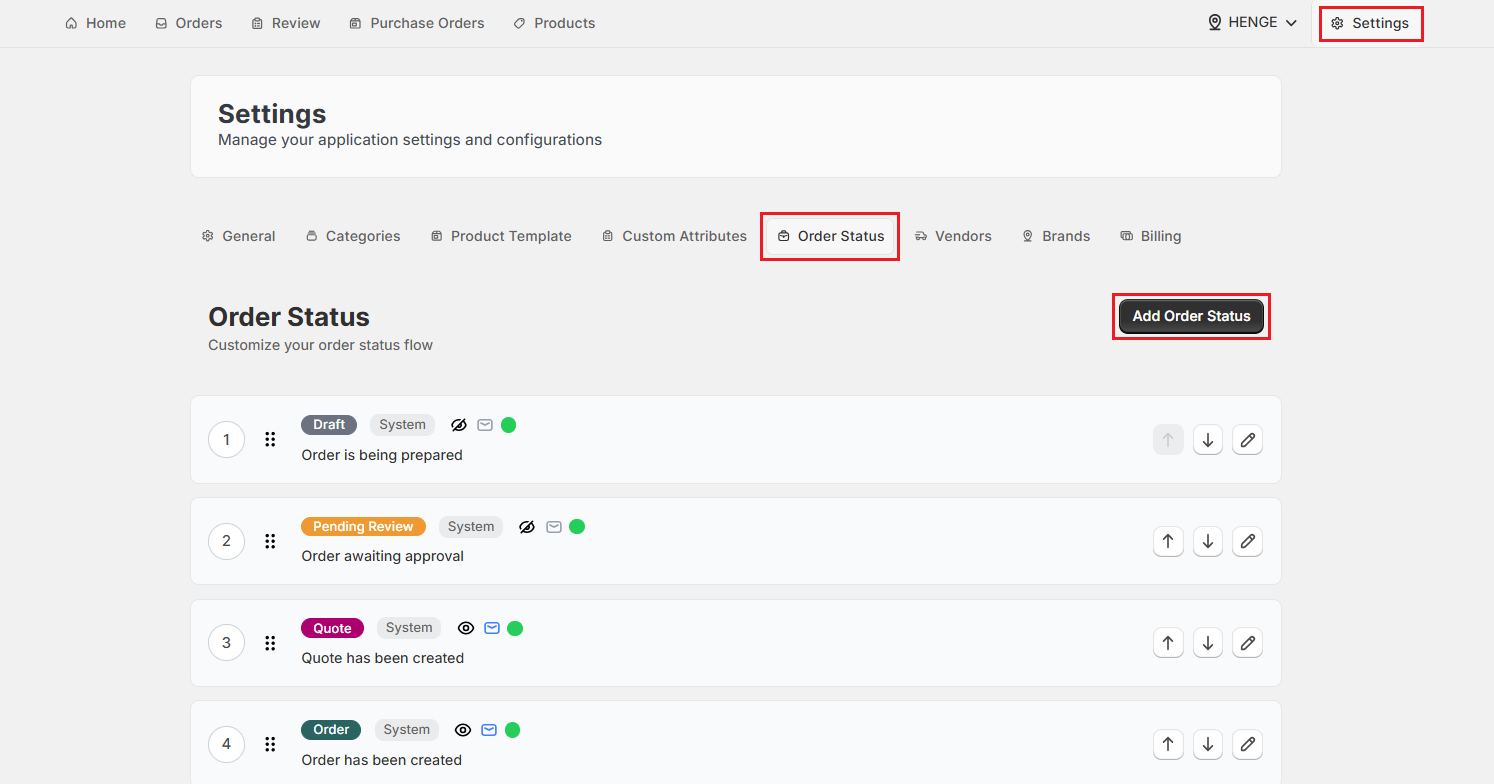Move Pending Review status down
Image resolution: width=1494 pixels, height=784 pixels.
(1208, 541)
